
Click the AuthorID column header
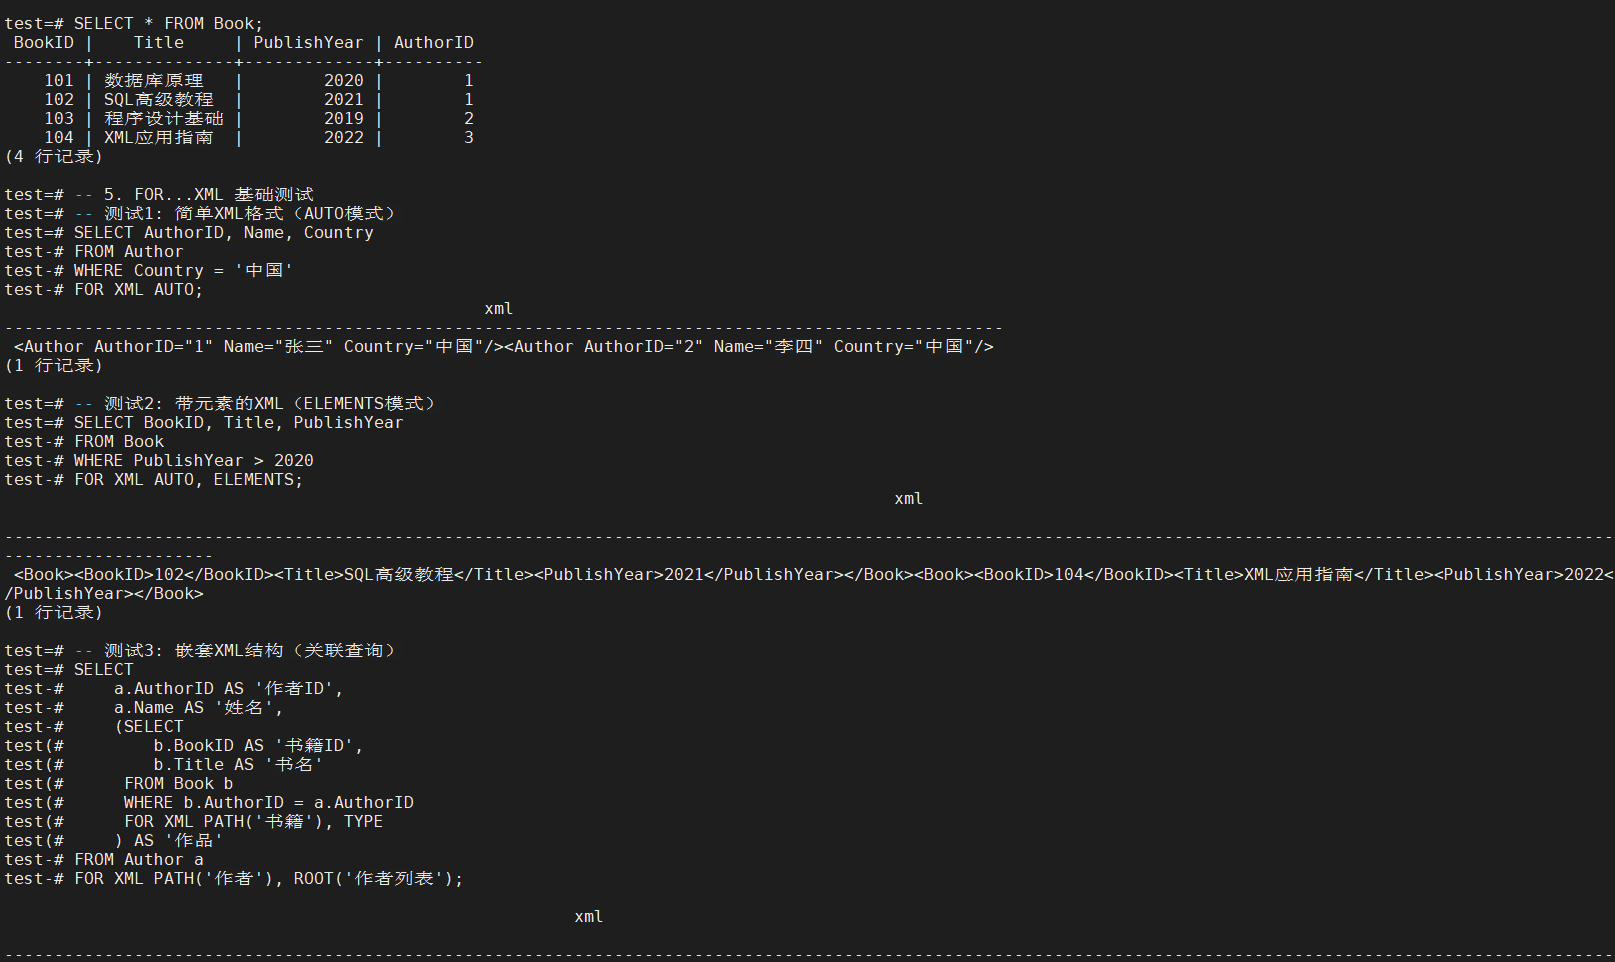point(433,42)
